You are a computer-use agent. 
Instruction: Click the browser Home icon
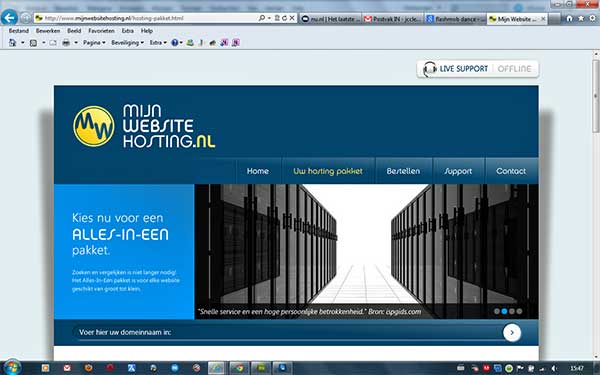coord(569,18)
